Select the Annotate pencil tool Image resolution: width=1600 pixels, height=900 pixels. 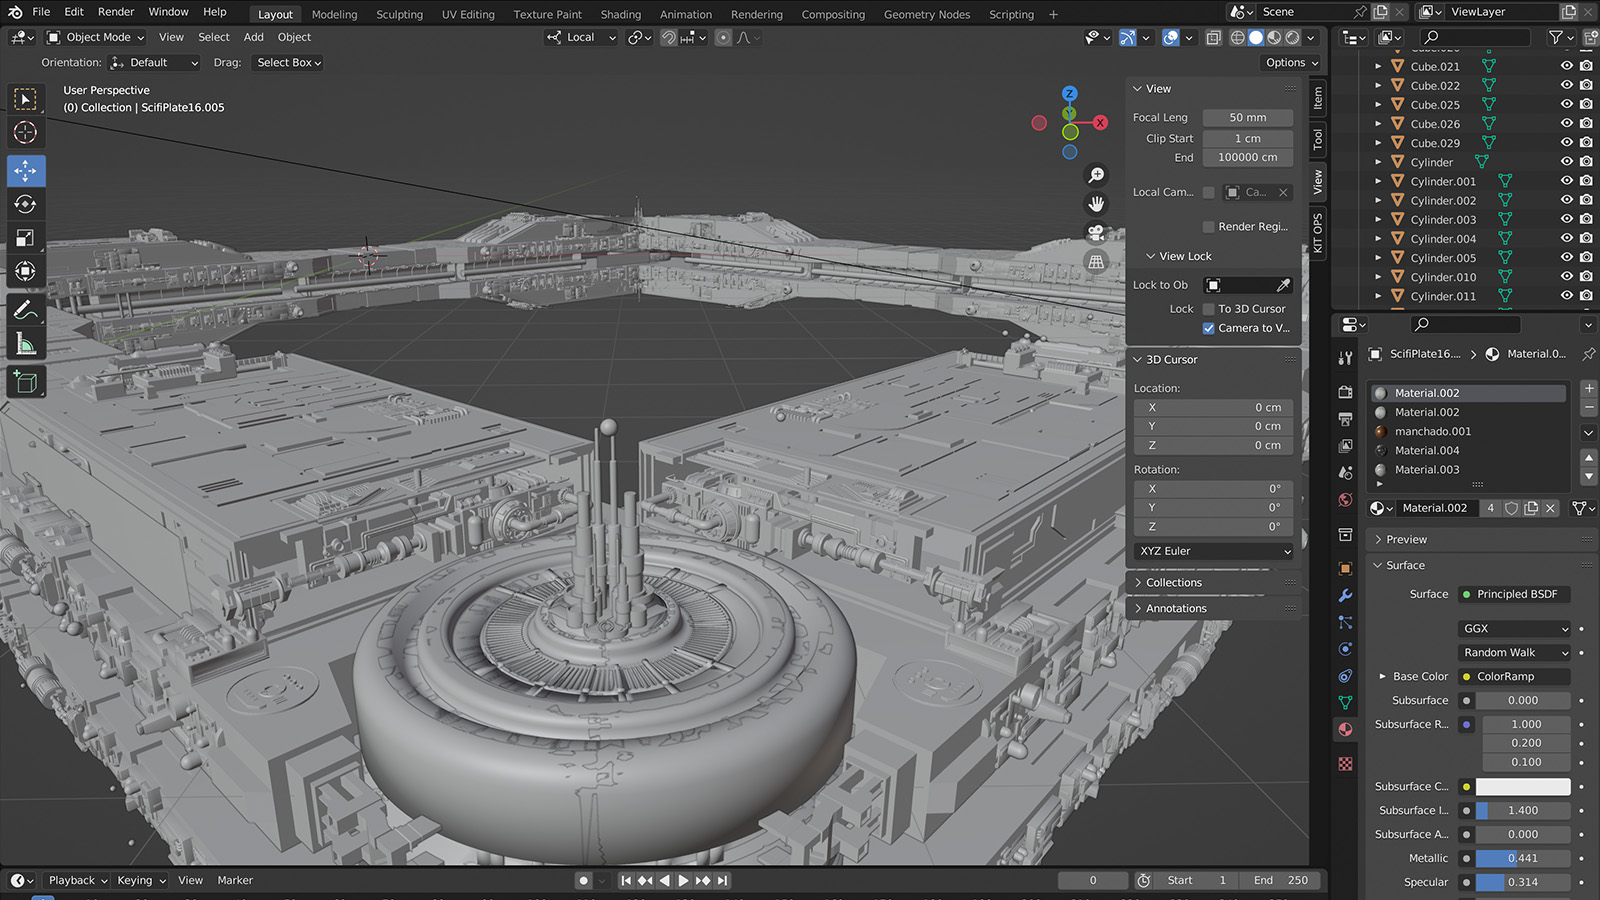tap(26, 311)
